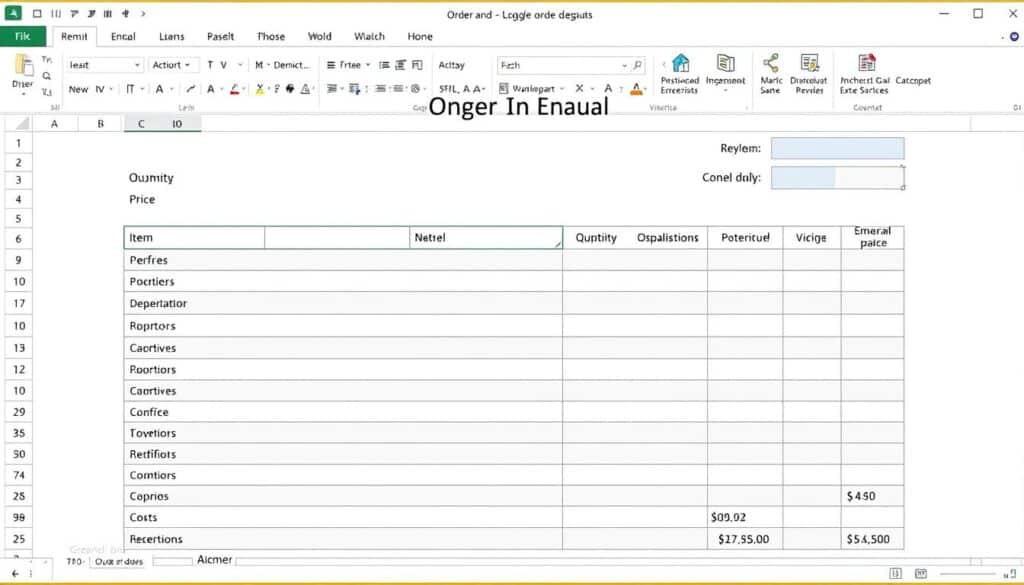Click the select-all corner triangle
This screenshot has width=1024, height=585.
click(22, 124)
